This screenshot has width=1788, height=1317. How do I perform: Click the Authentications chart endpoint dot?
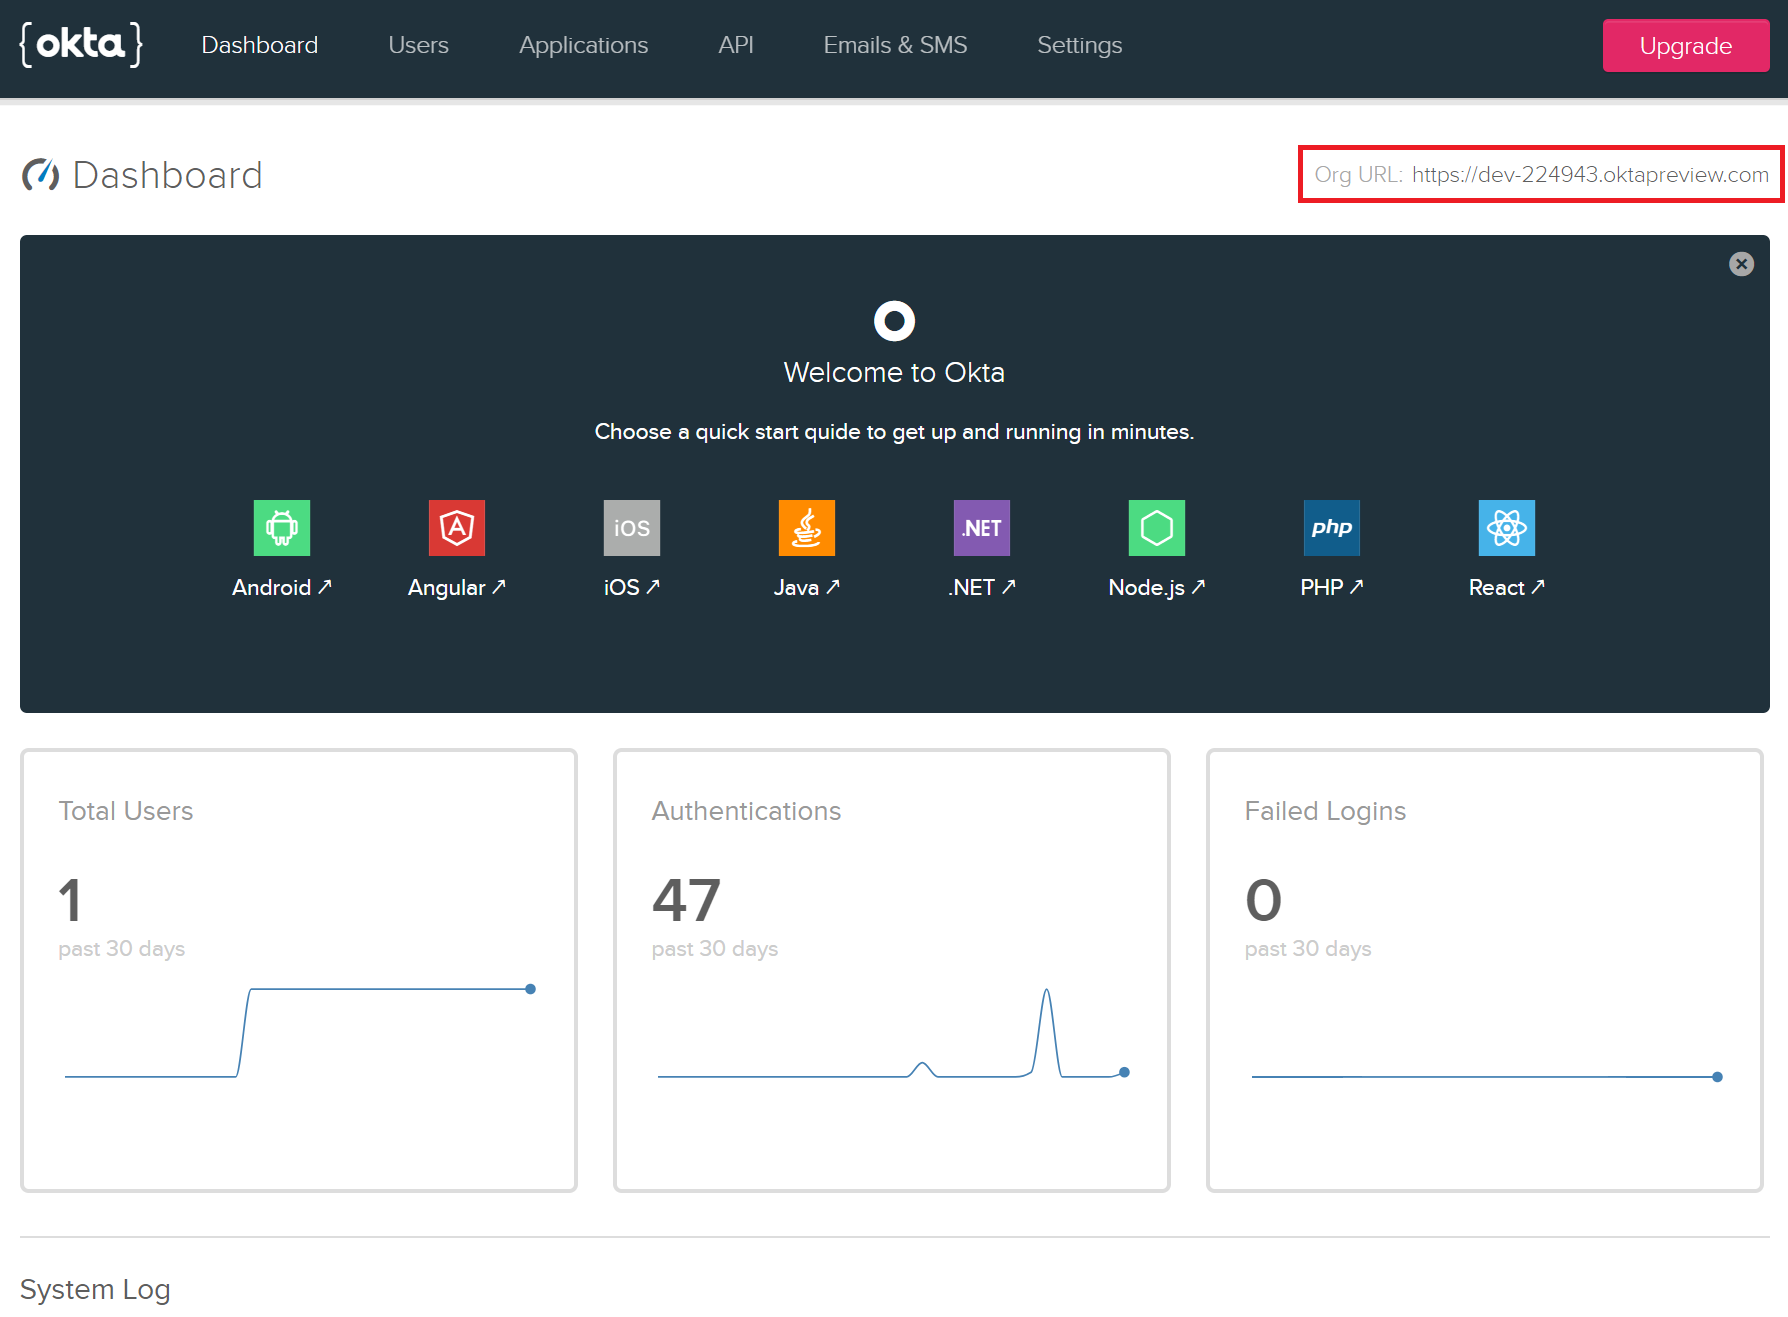[x=1124, y=1072]
